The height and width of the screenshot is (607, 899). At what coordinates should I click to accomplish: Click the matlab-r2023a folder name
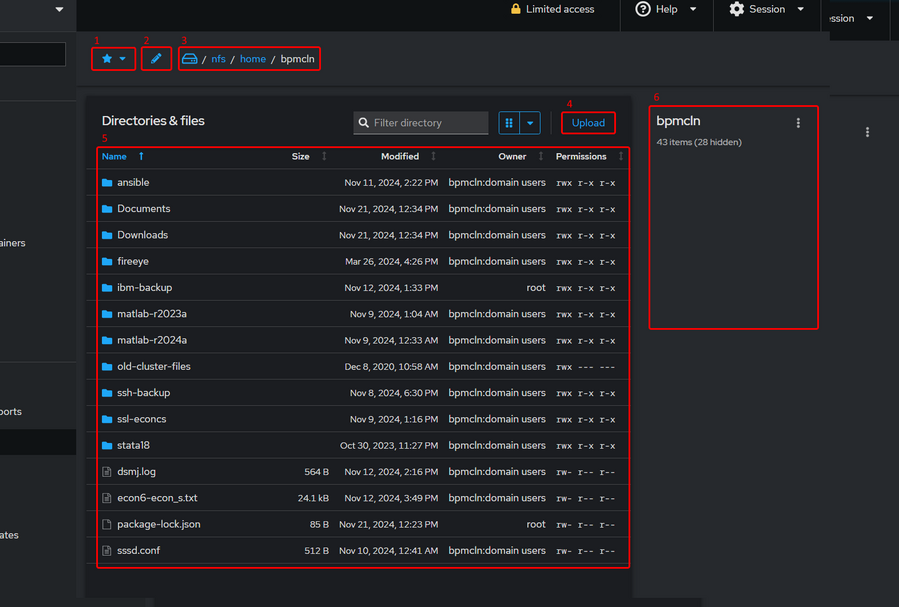click(151, 314)
